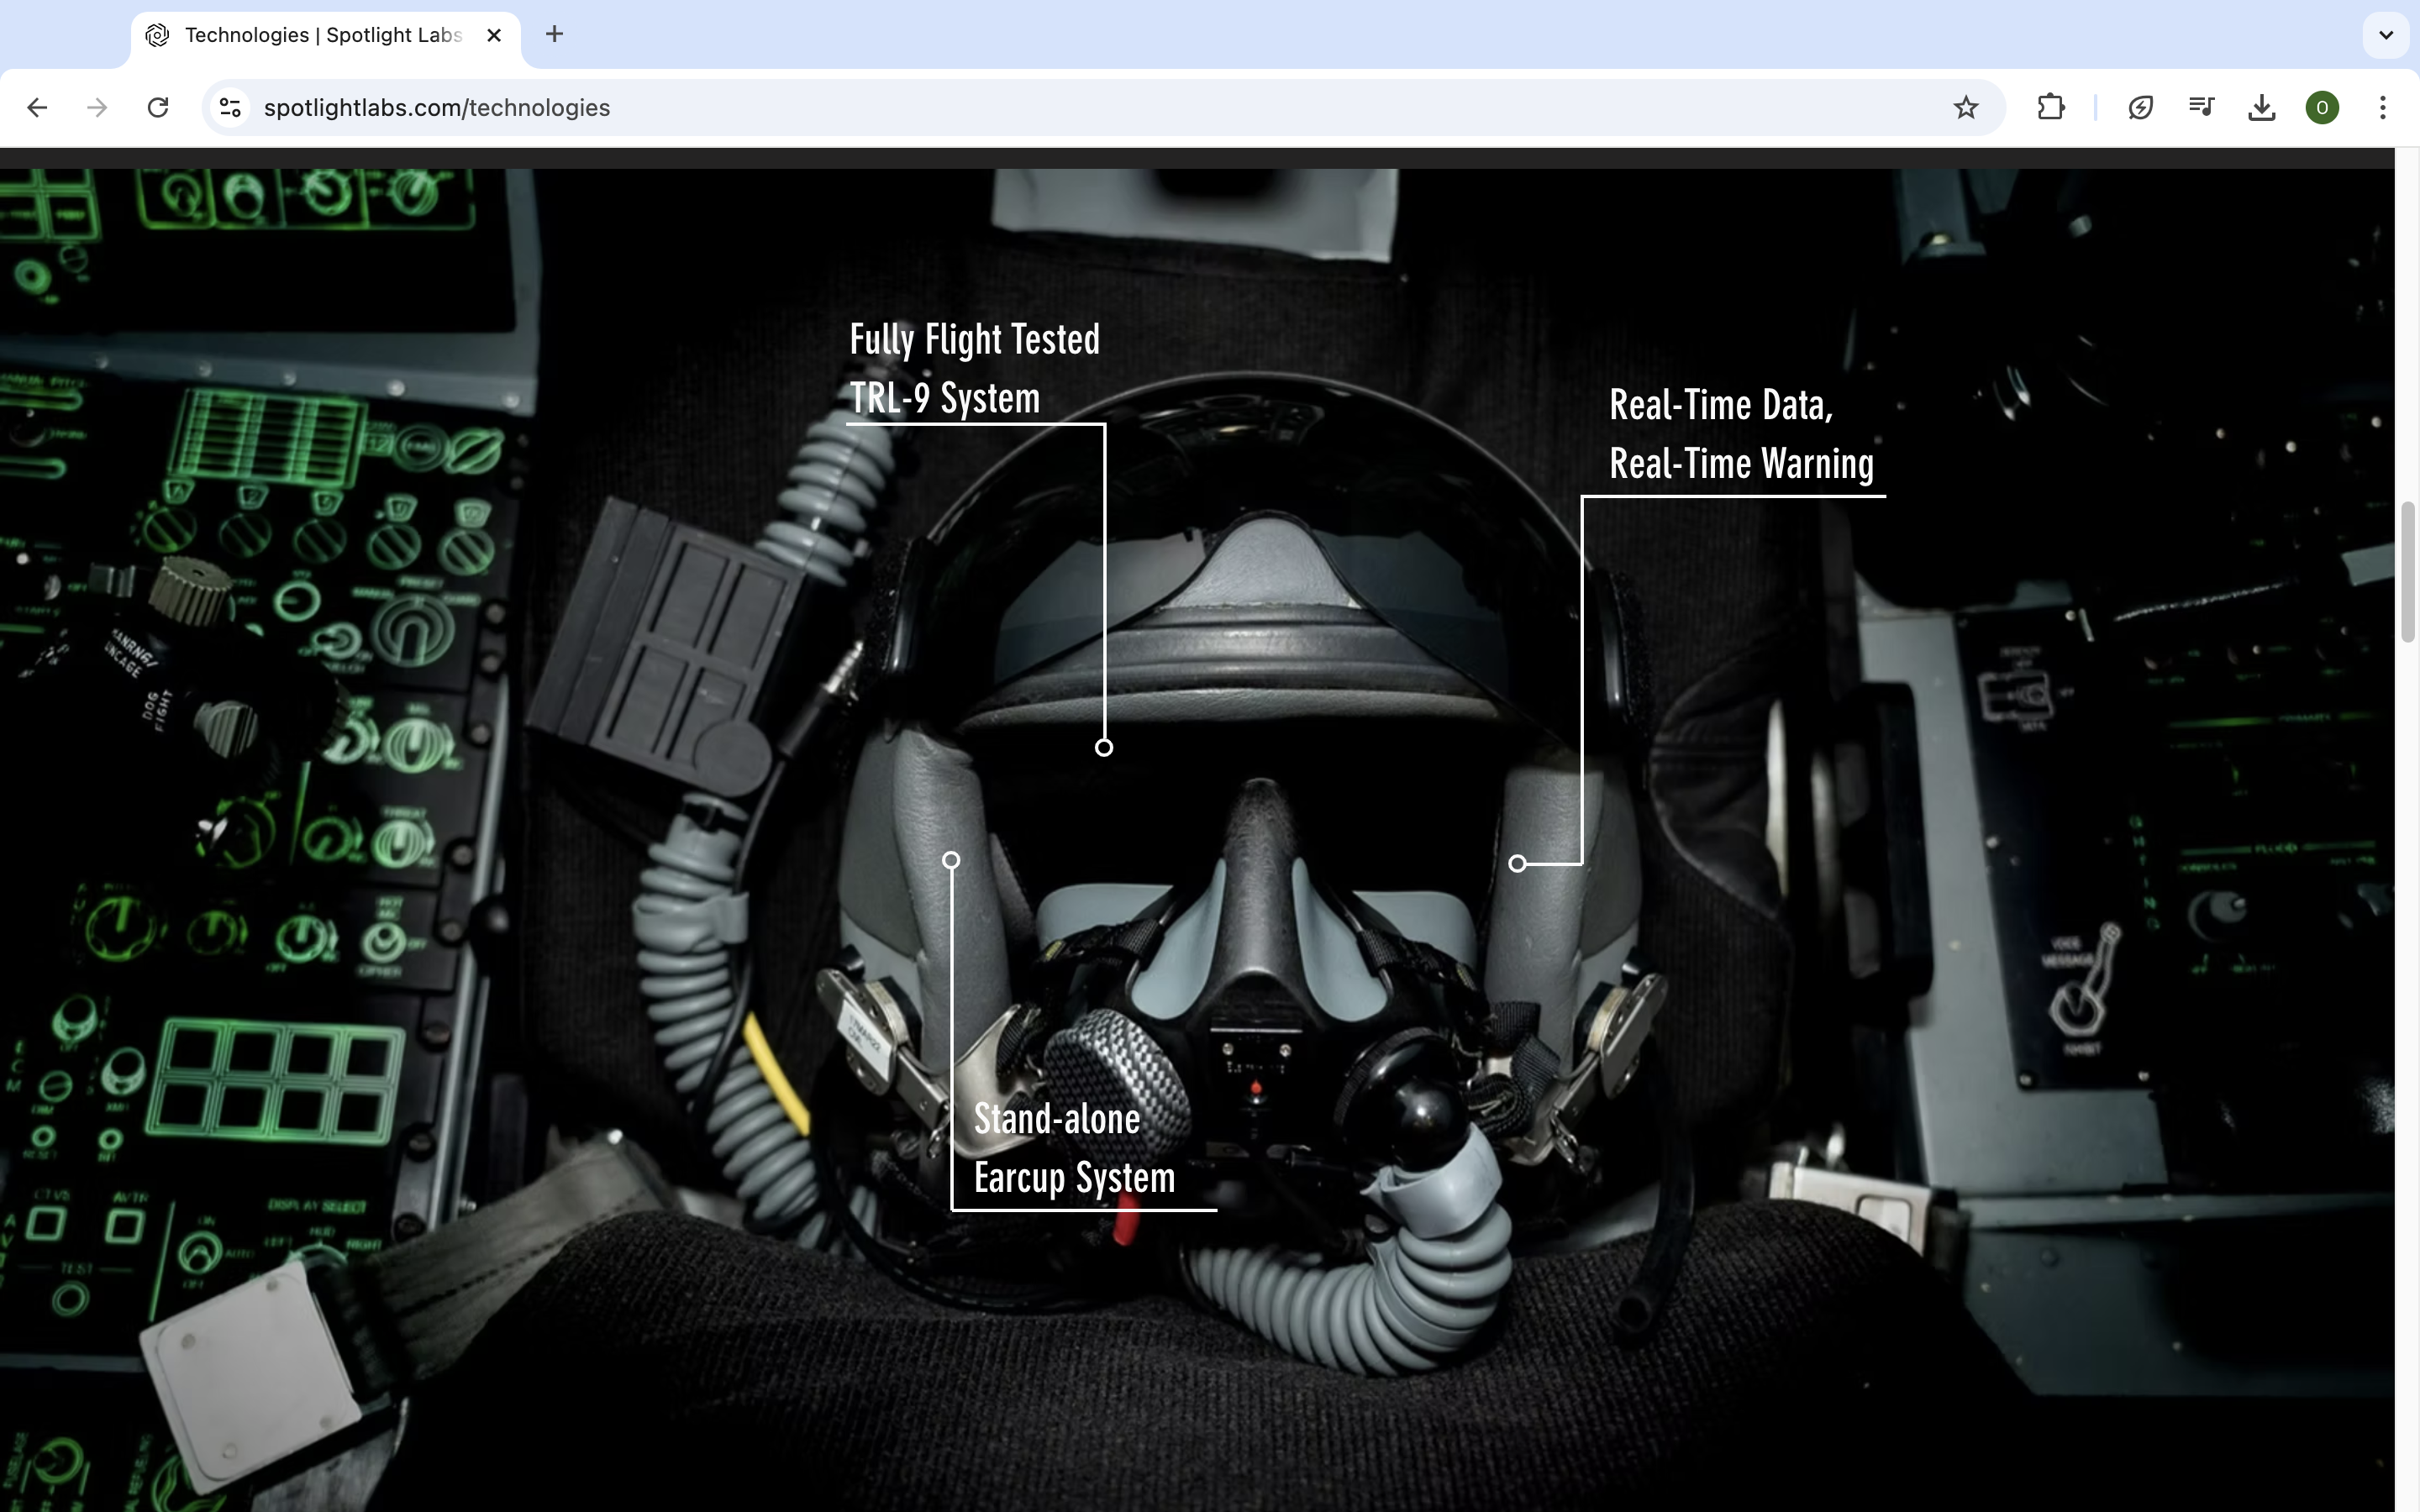Expand the tab search chevron
This screenshot has height=1512, width=2420.
[2385, 35]
